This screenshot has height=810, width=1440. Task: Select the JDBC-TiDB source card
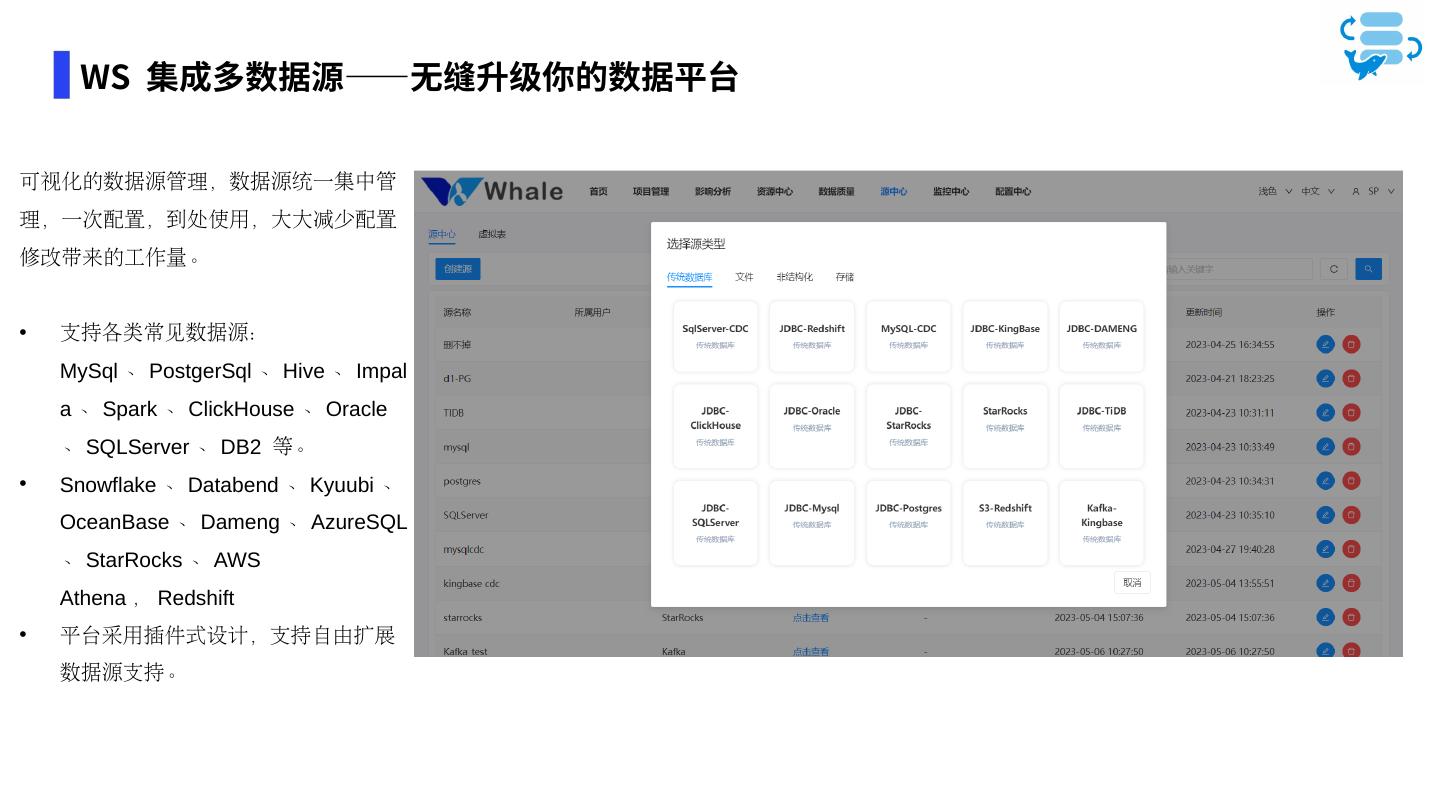pyautogui.click(x=1101, y=426)
